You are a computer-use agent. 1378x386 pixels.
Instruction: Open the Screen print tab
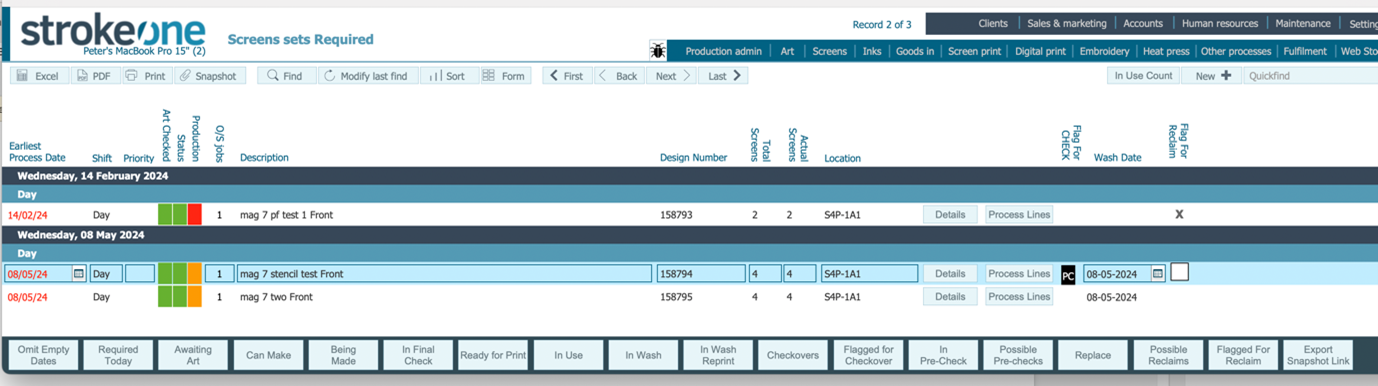(x=975, y=51)
